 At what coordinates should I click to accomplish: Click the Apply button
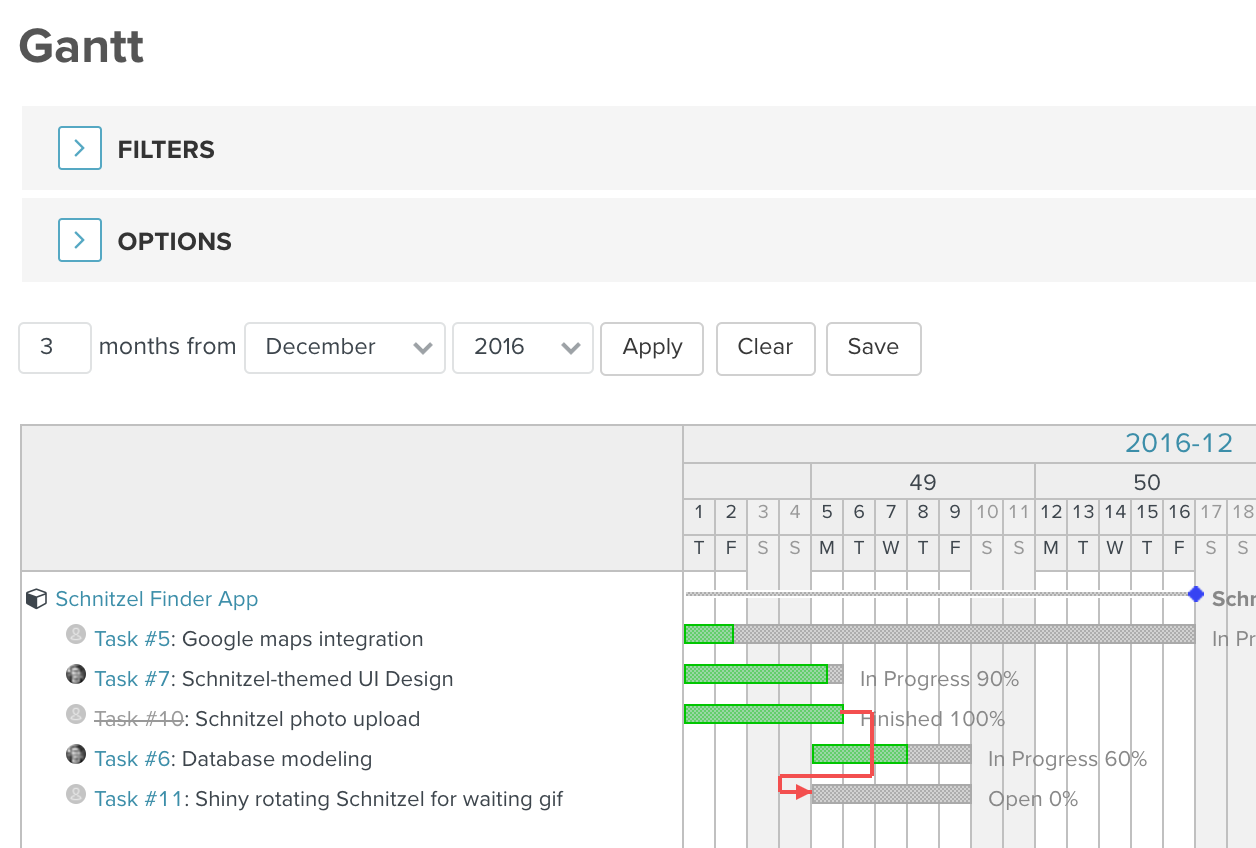(652, 348)
